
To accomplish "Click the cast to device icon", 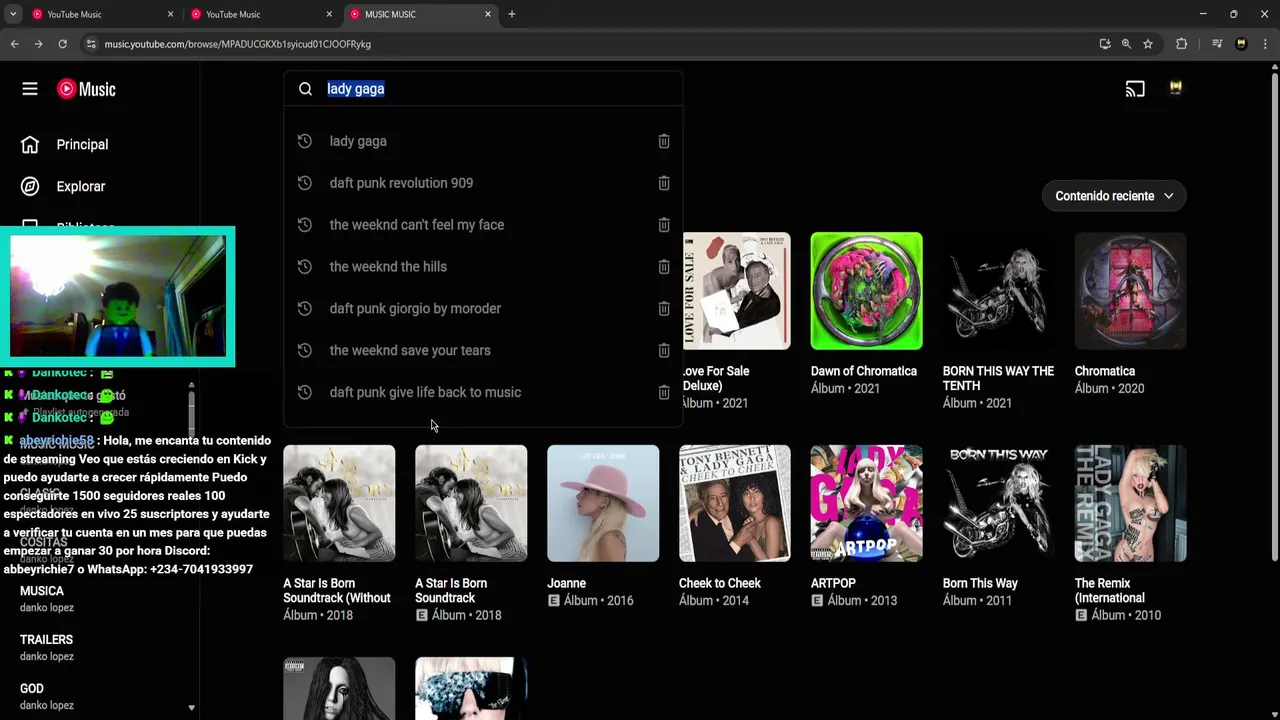I will pos(1135,89).
